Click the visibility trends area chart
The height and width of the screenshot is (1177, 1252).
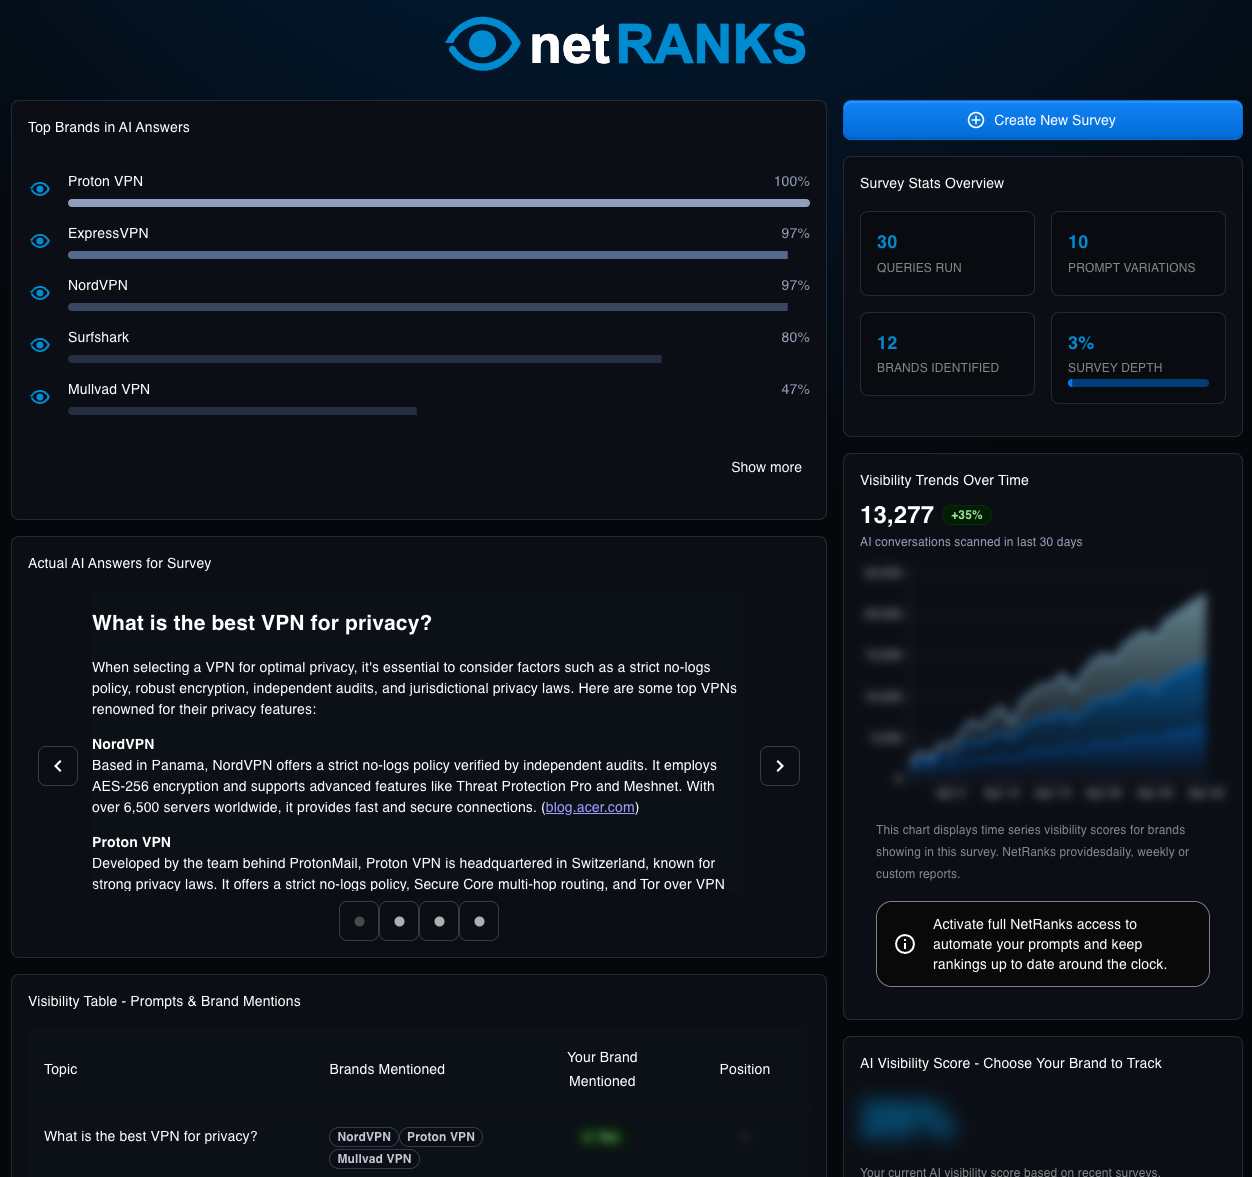click(1042, 683)
